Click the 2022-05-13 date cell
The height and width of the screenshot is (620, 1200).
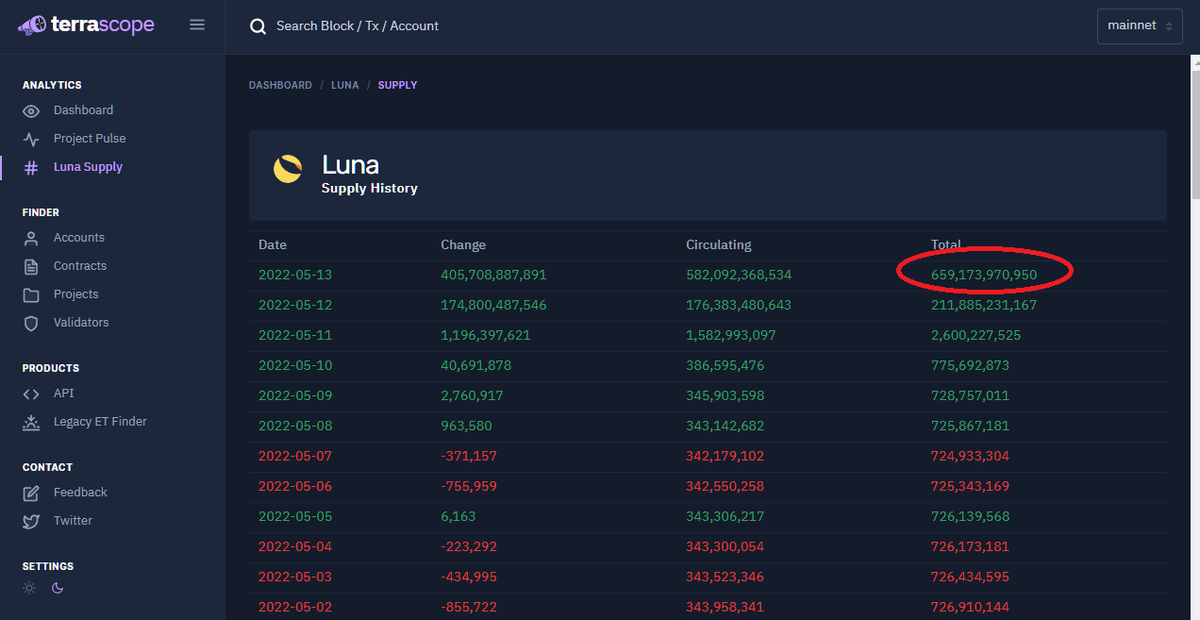[294, 275]
